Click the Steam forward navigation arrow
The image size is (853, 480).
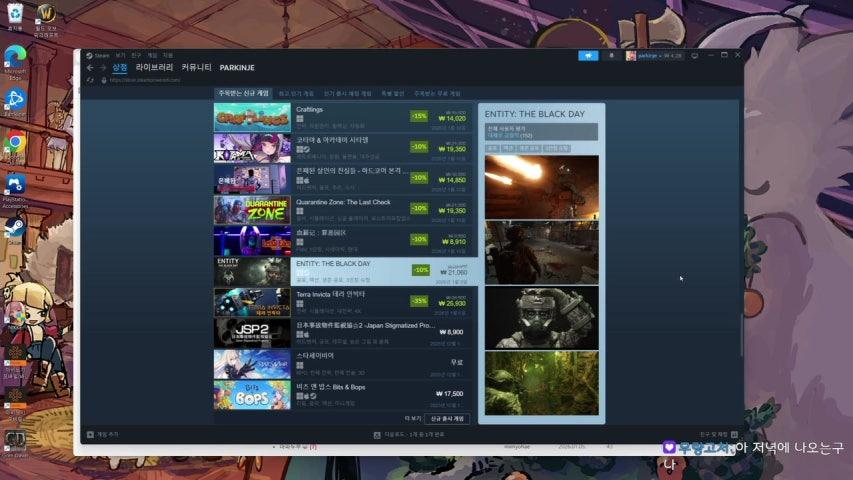(102, 67)
